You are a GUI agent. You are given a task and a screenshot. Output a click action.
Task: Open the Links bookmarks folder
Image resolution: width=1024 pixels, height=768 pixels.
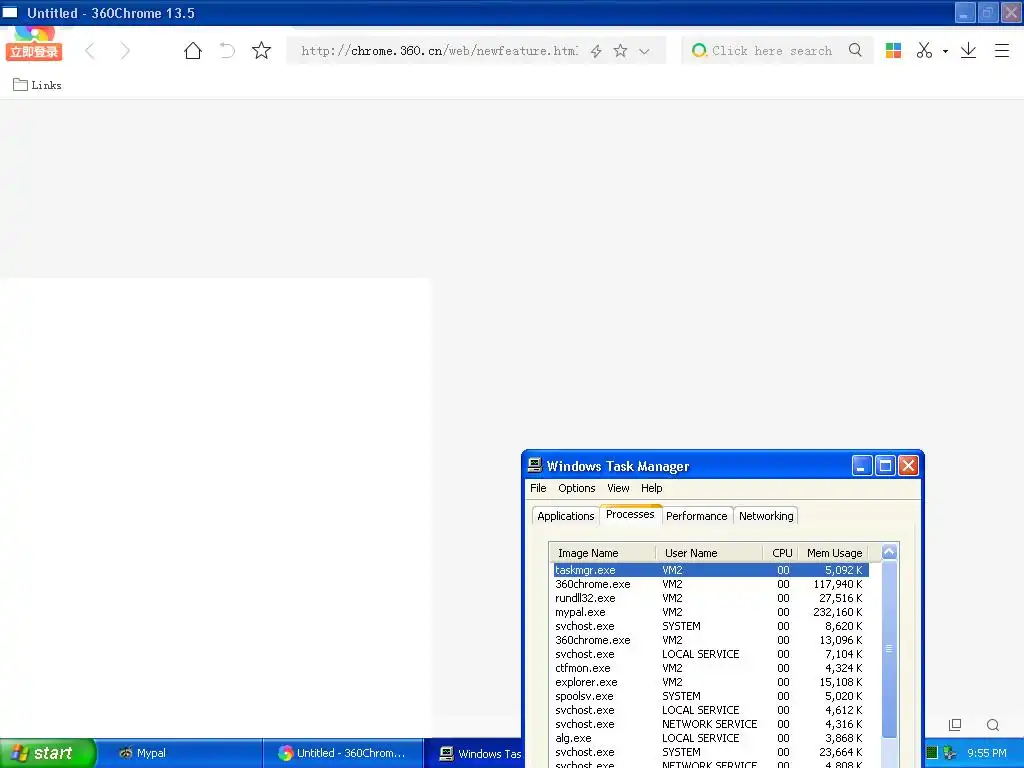[x=37, y=85]
